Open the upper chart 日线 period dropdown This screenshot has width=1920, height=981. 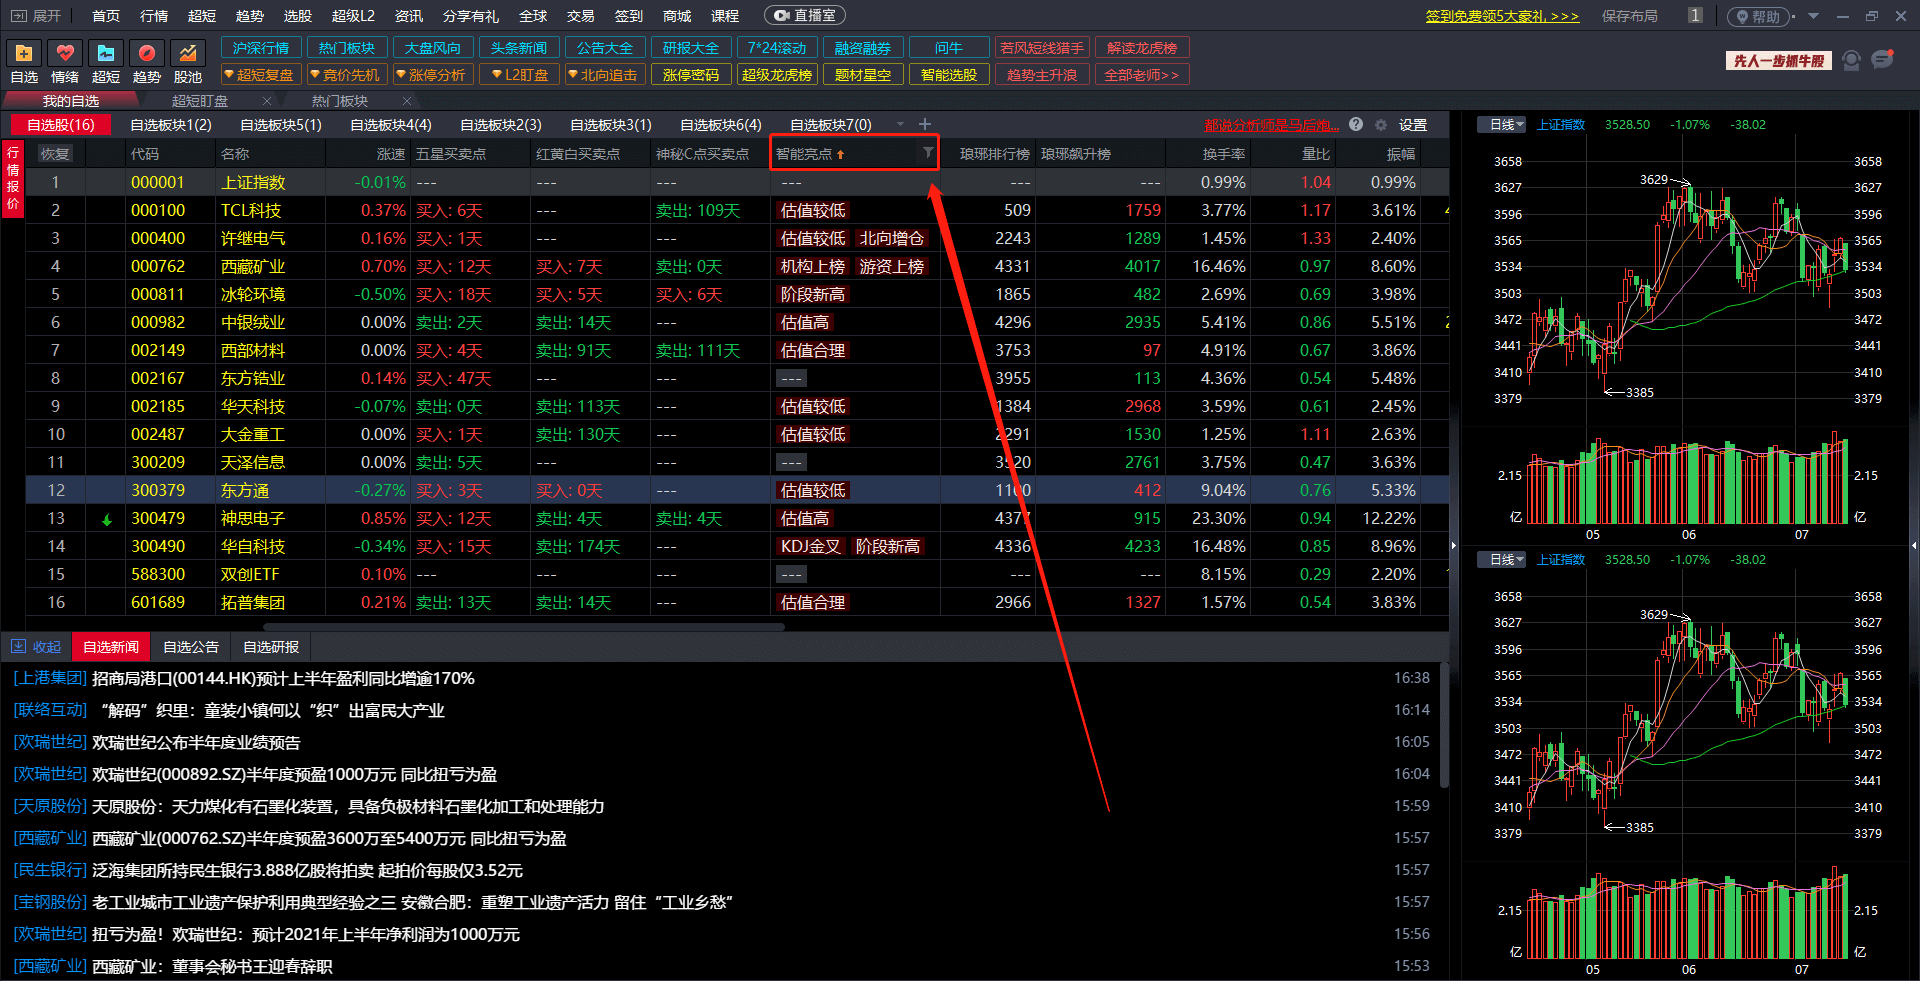[x=1502, y=125]
